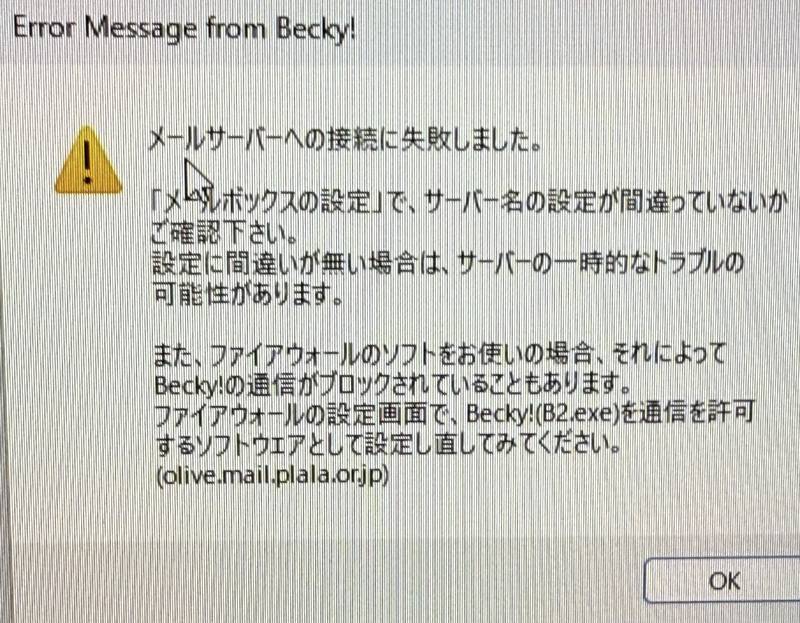
Task: Click the text "Becky!(B2.exe)" in the message
Action: [542, 414]
